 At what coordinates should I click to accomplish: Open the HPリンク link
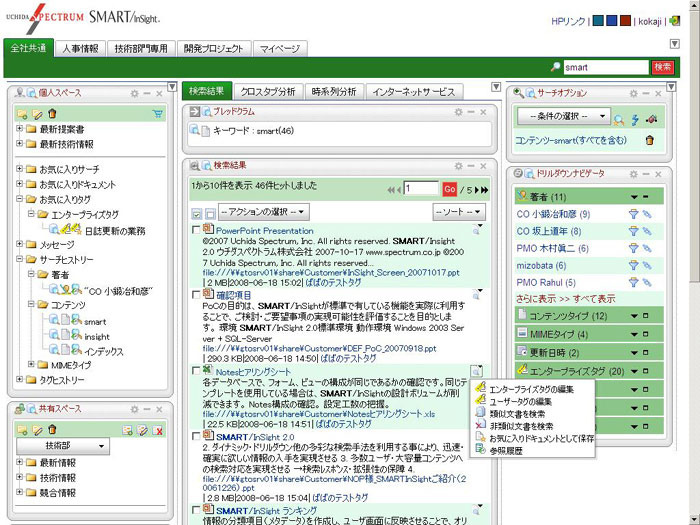tap(568, 21)
